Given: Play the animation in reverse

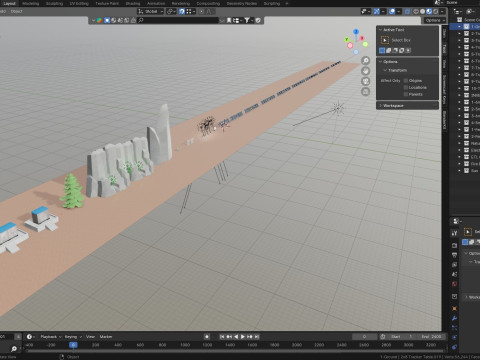Looking at the screenshot, I should 236,337.
